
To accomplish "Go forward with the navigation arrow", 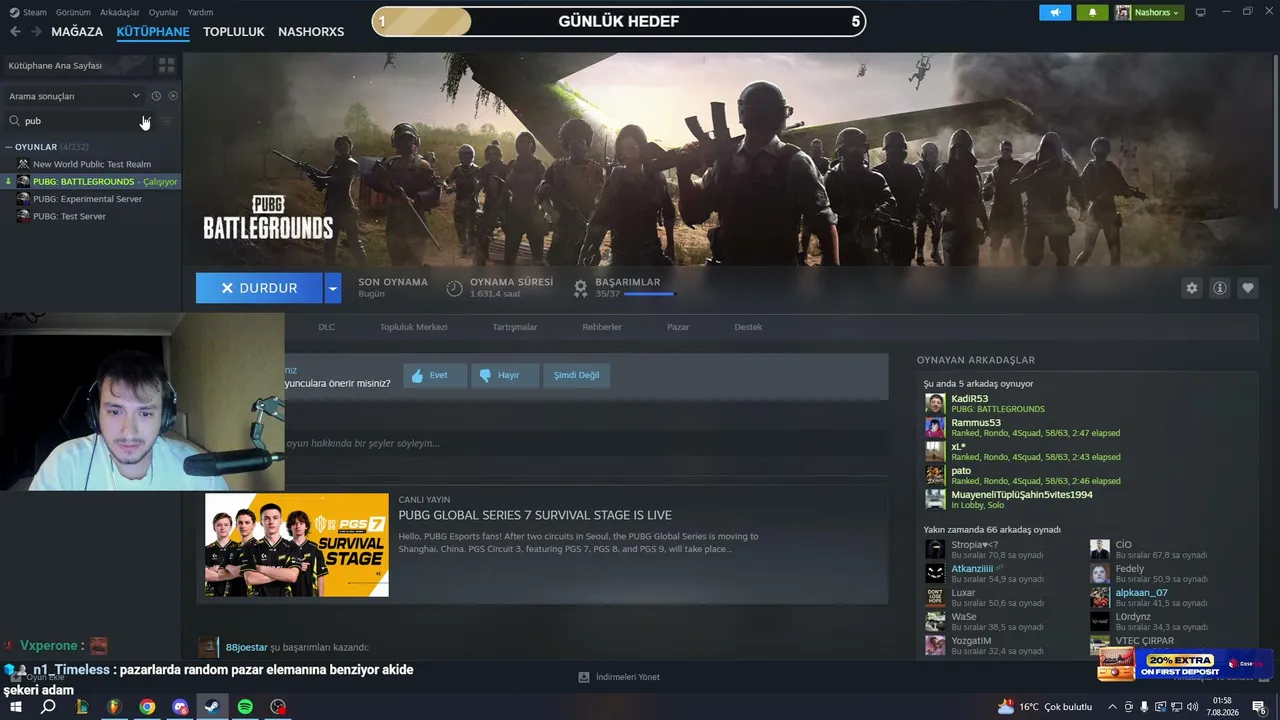I will click(x=36, y=32).
